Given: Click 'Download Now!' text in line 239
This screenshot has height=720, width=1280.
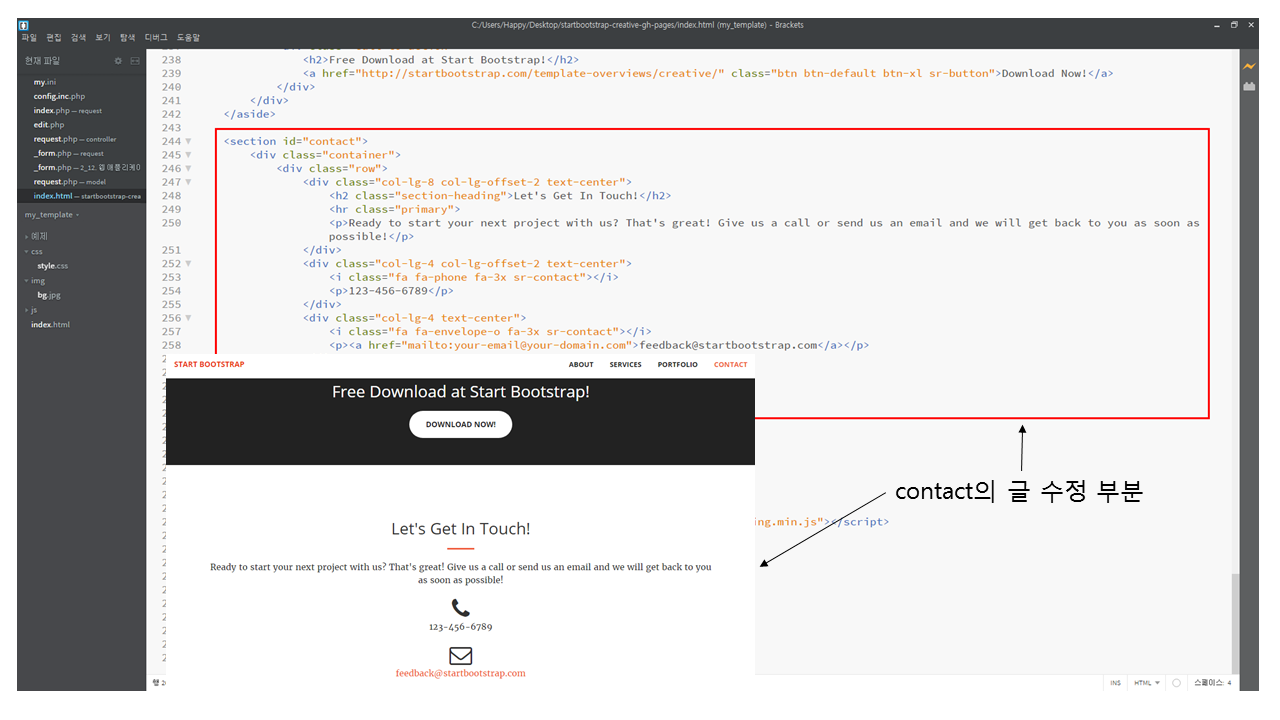Looking at the screenshot, I should 1044,73.
